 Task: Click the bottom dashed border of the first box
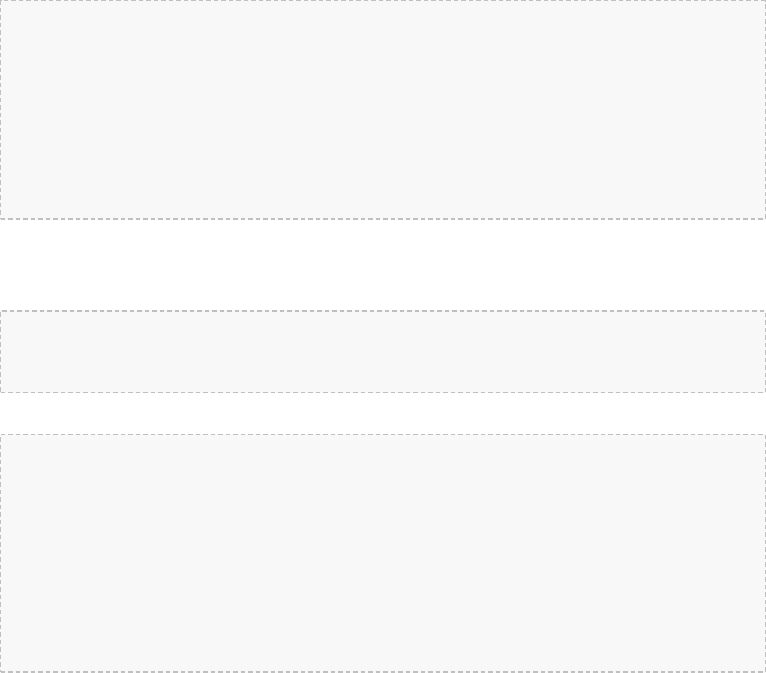coord(383,218)
